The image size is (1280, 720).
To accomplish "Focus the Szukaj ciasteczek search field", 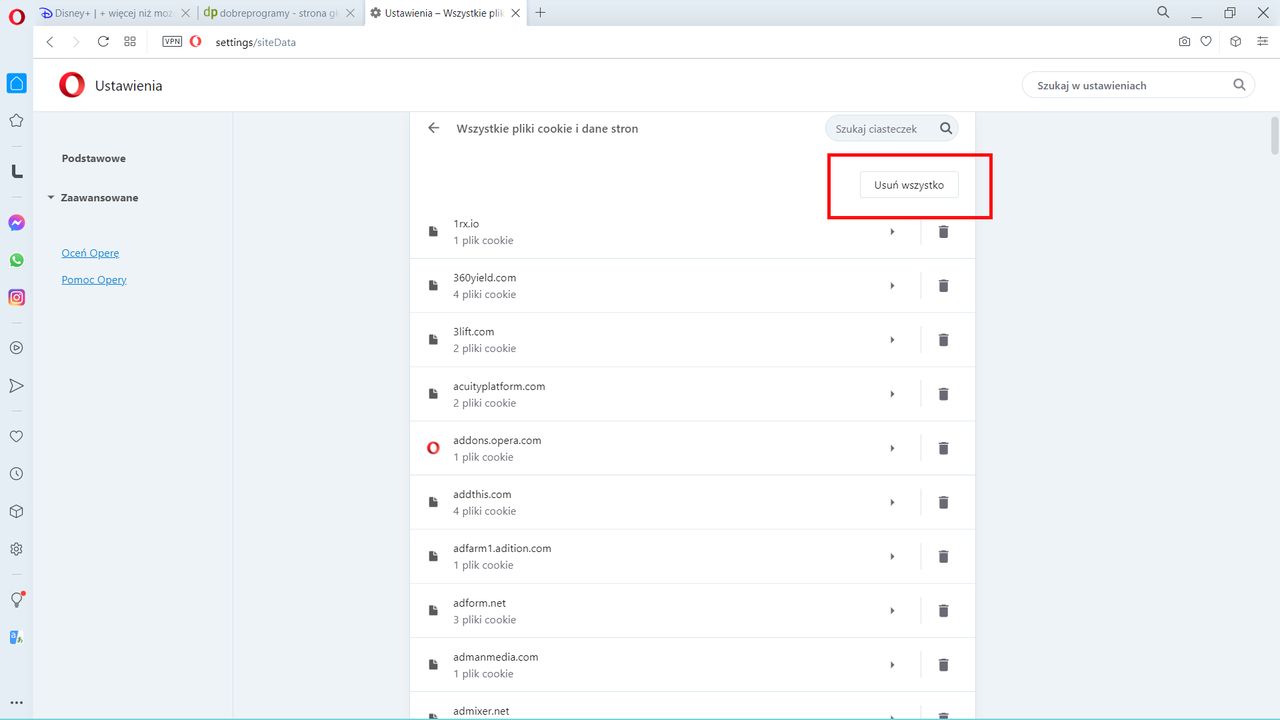I will tap(891, 128).
